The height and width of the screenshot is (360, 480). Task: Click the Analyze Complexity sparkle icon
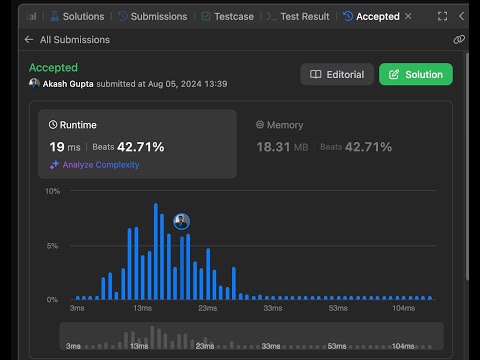tap(54, 165)
